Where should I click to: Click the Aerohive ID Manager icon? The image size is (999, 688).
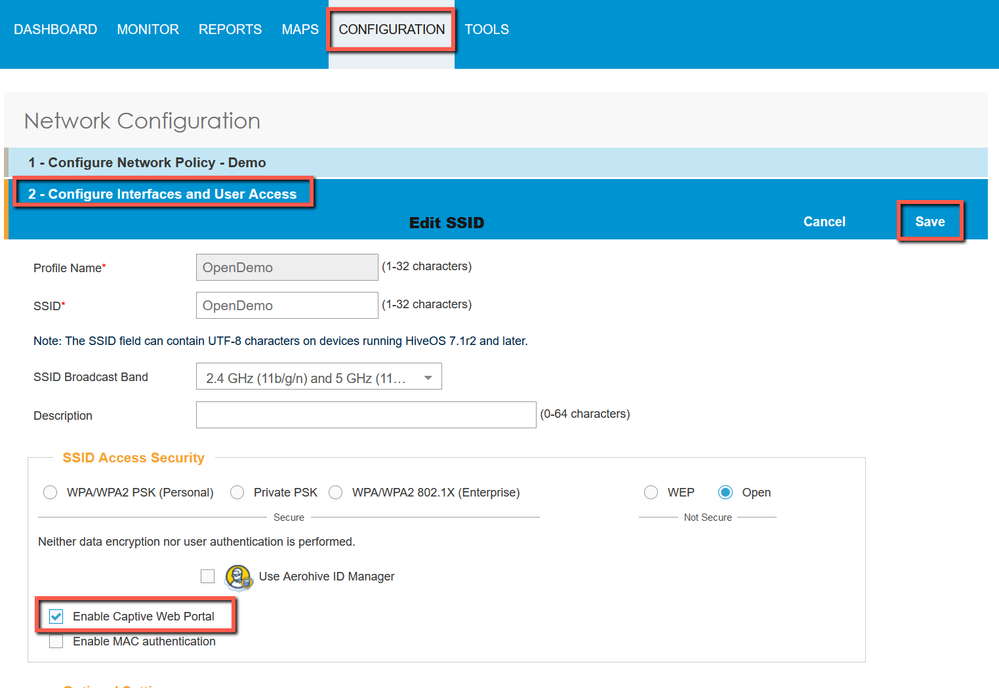[x=238, y=577]
